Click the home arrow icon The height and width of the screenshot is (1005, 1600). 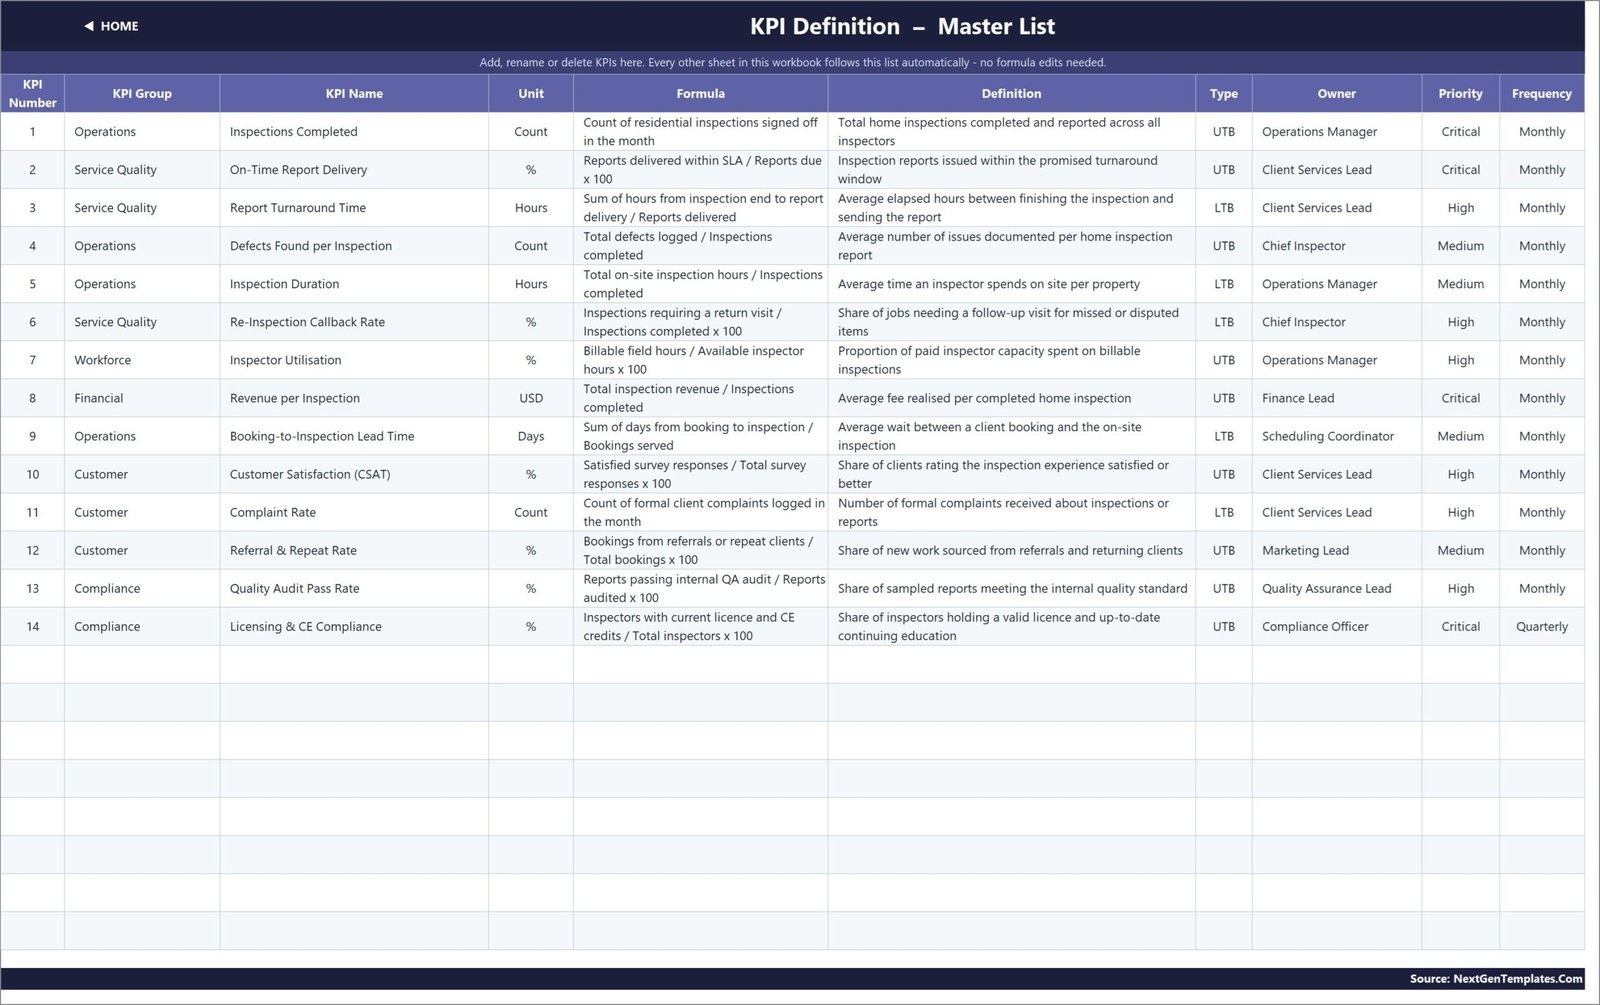pyautogui.click(x=89, y=26)
